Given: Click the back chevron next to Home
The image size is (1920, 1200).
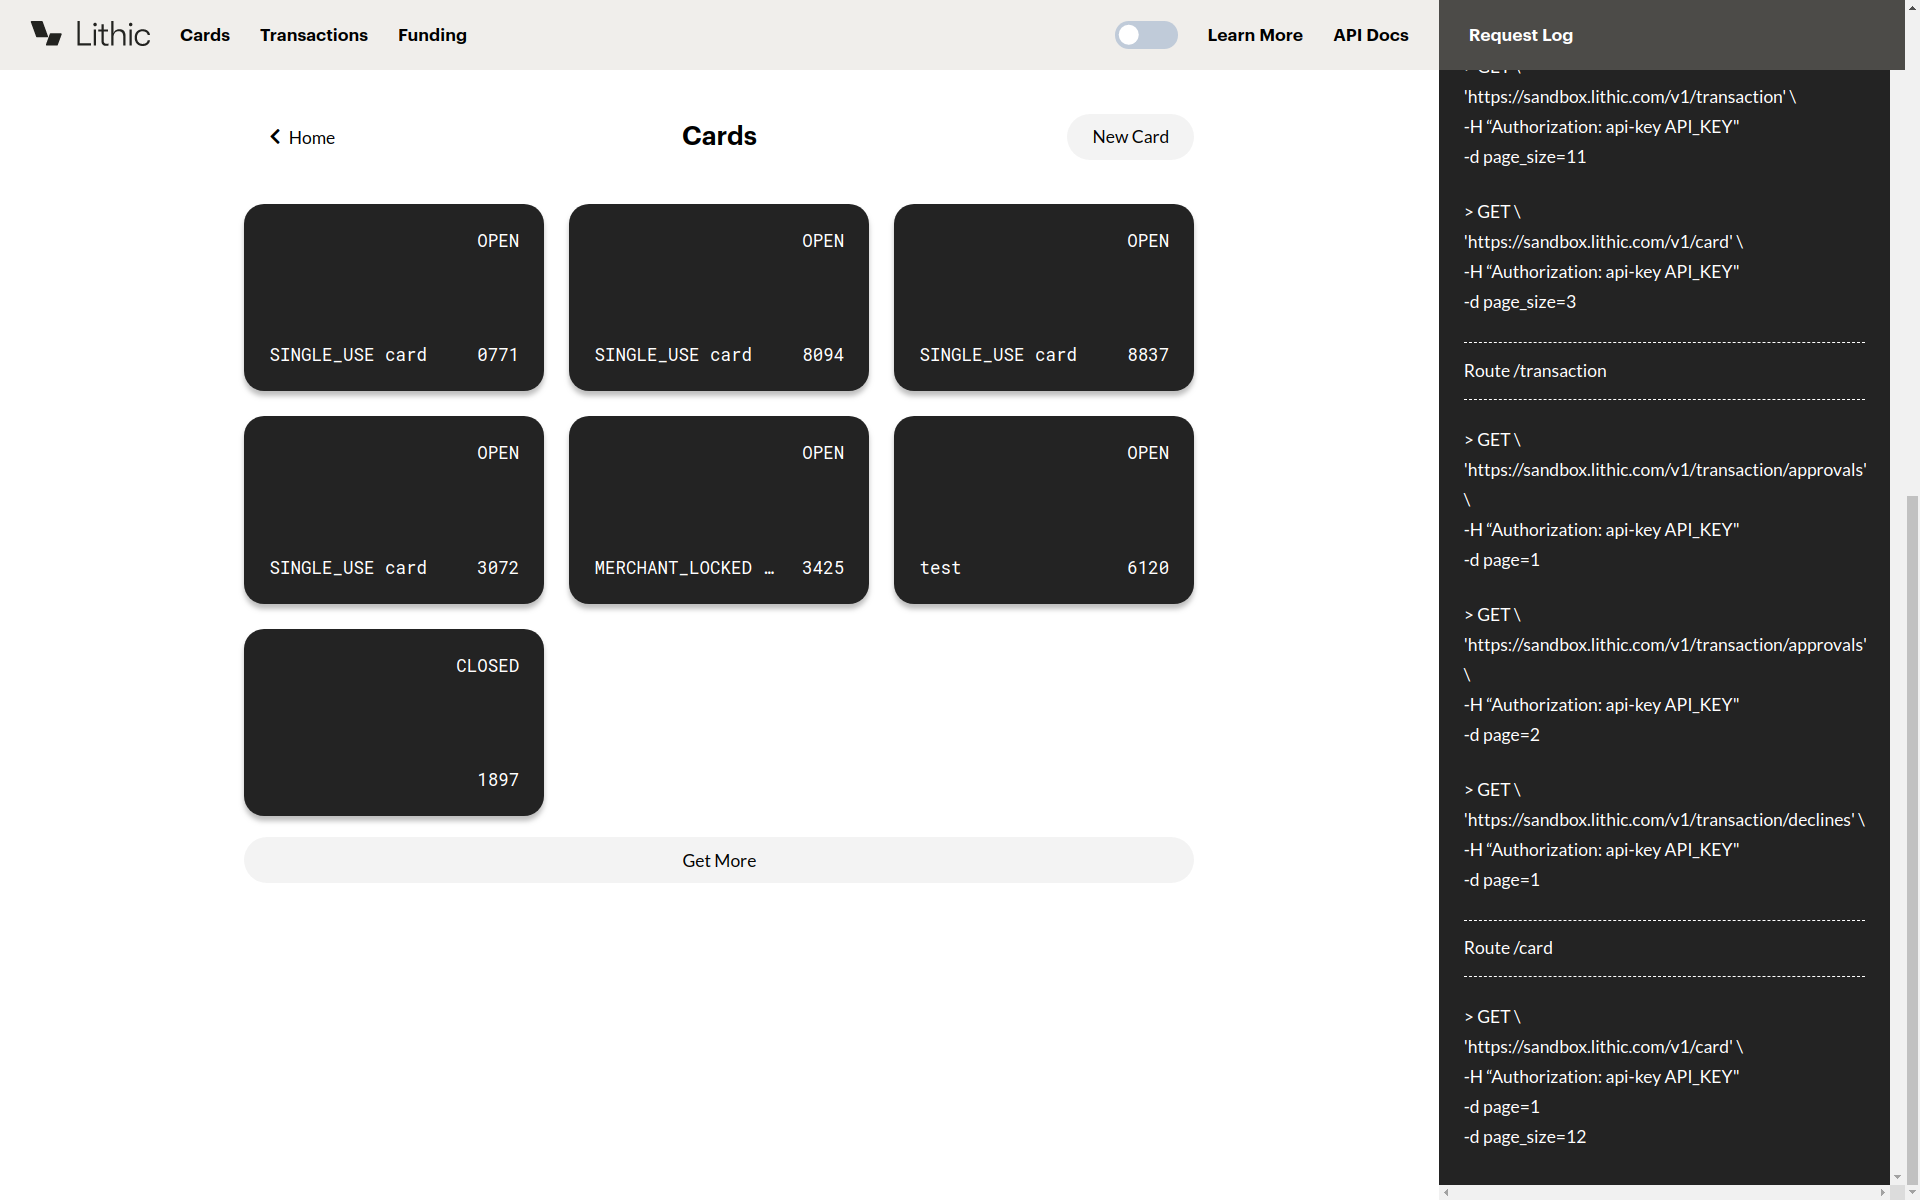Looking at the screenshot, I should [x=275, y=137].
